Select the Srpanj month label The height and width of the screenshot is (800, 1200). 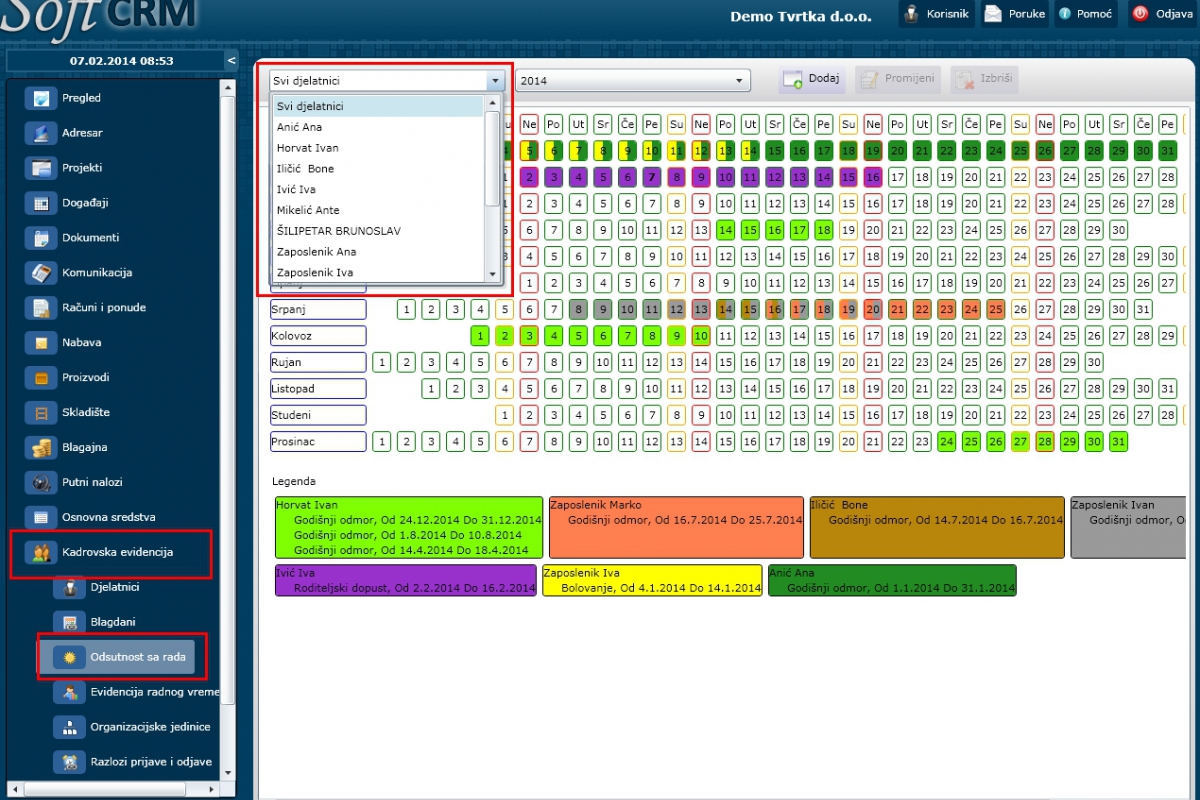pos(318,309)
